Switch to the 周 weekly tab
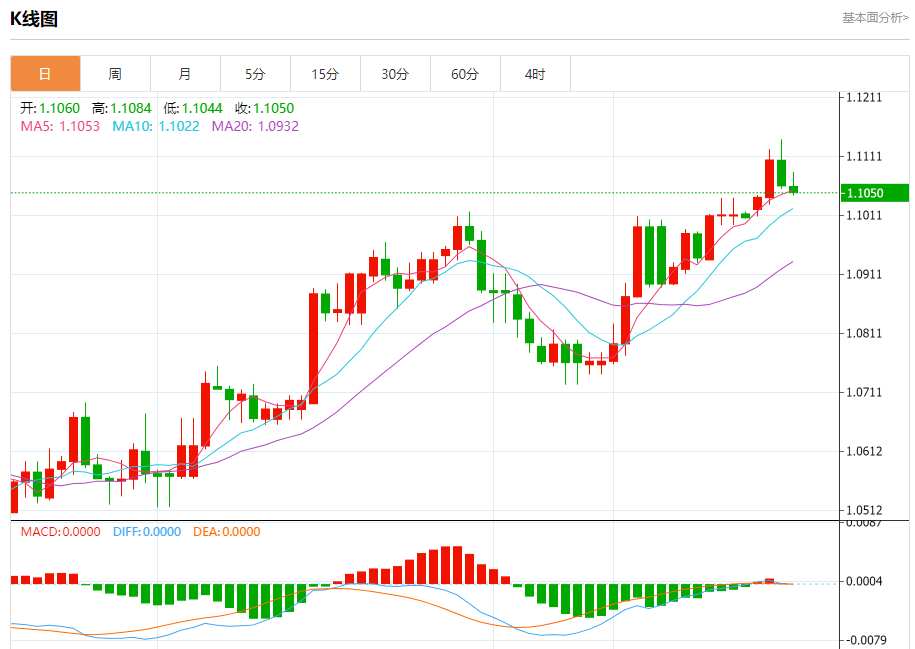The image size is (915, 649). click(x=116, y=74)
